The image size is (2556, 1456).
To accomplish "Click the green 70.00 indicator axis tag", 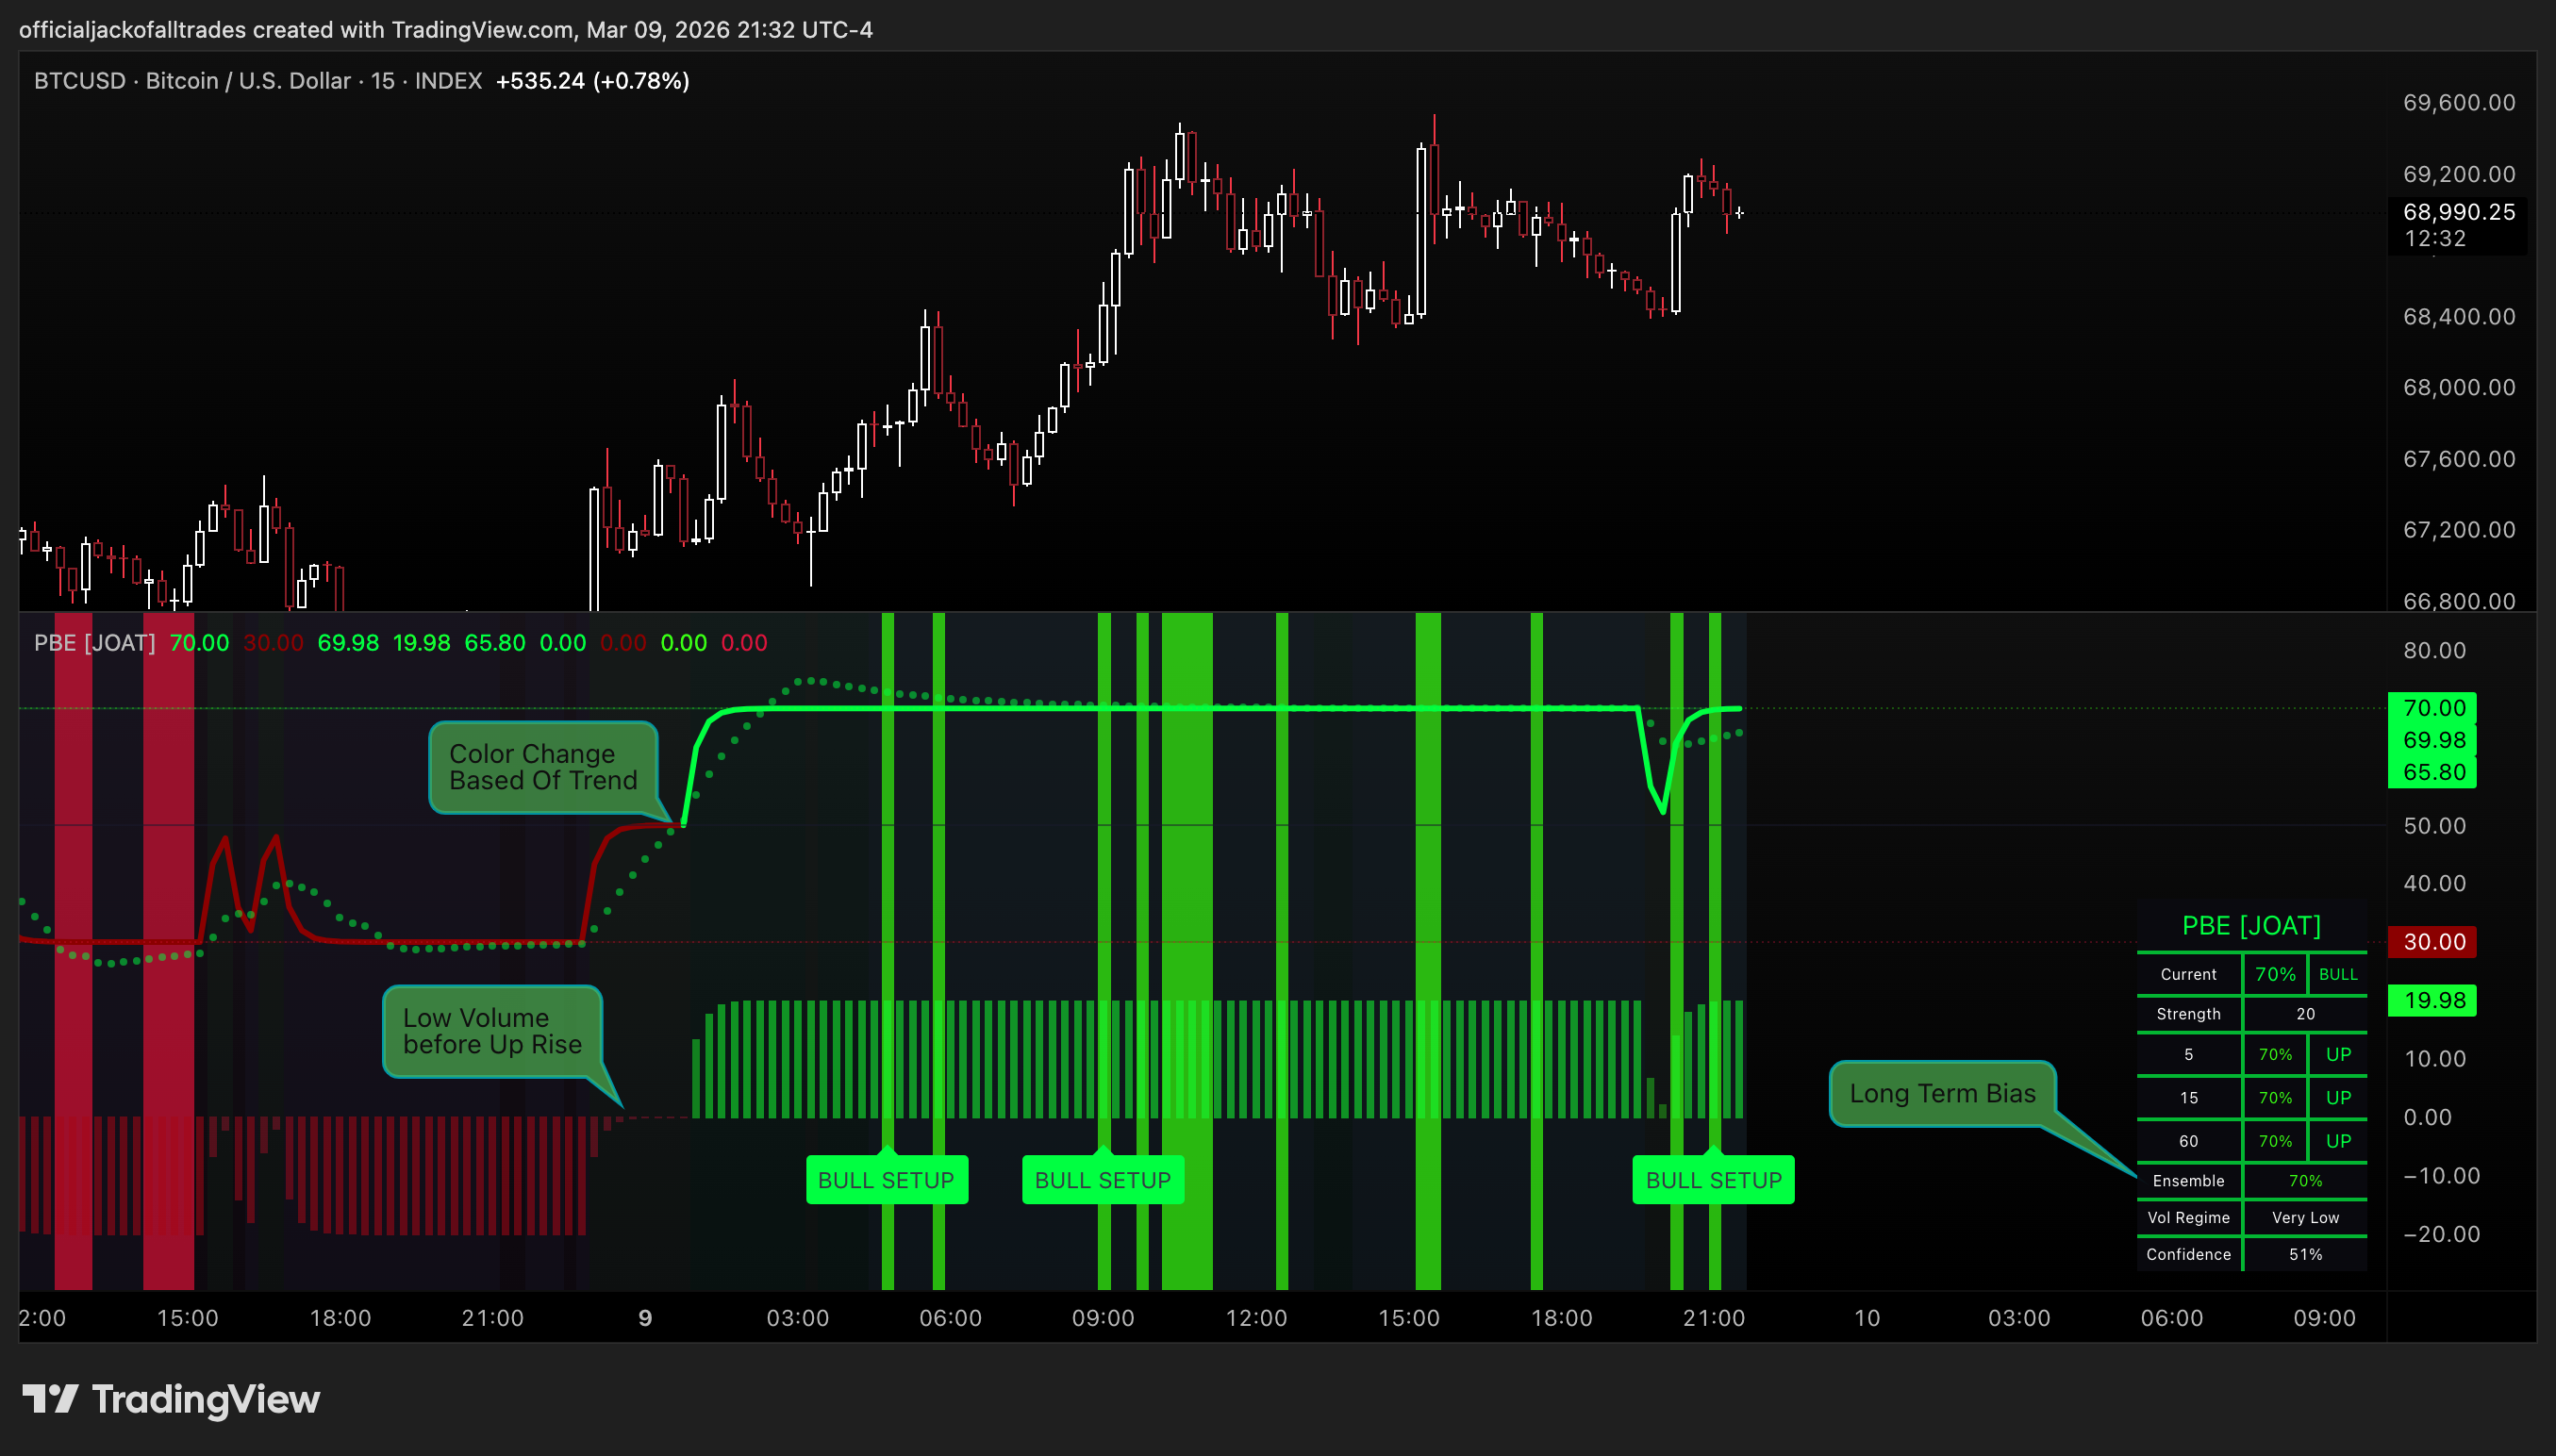I will 2432,708.
